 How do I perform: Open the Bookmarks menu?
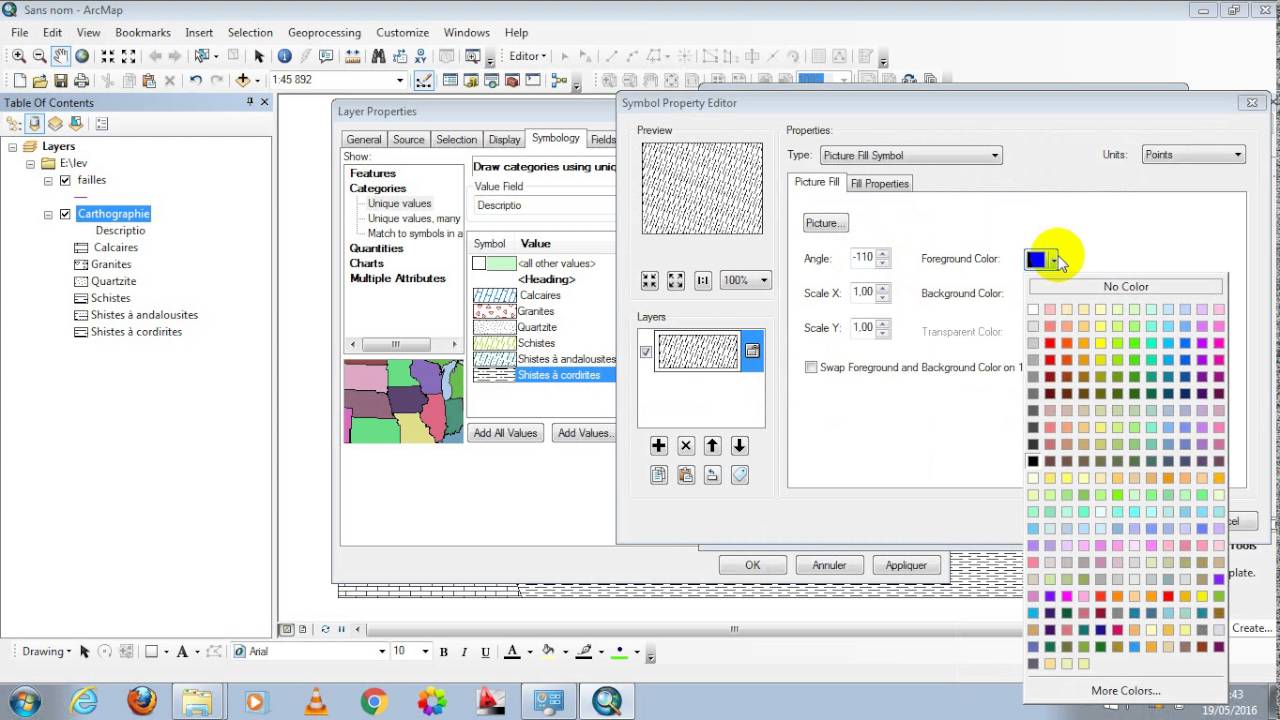click(143, 33)
